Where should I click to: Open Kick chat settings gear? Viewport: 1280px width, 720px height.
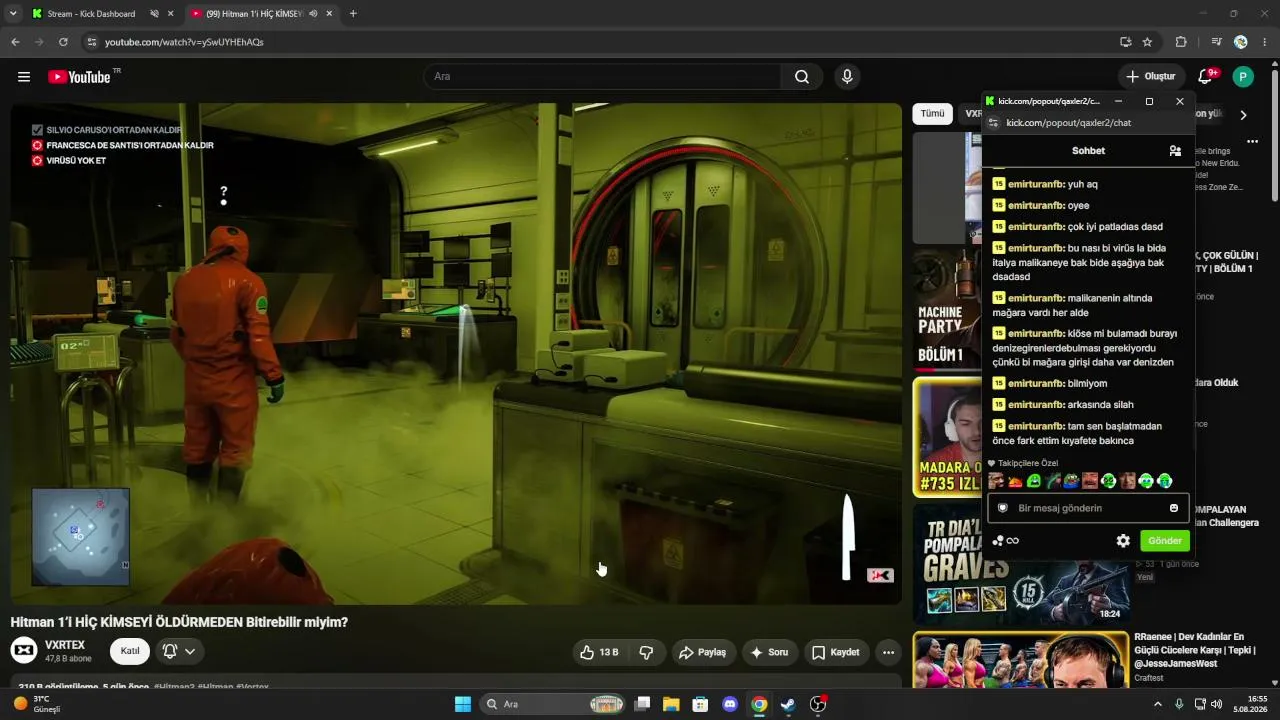1123,541
